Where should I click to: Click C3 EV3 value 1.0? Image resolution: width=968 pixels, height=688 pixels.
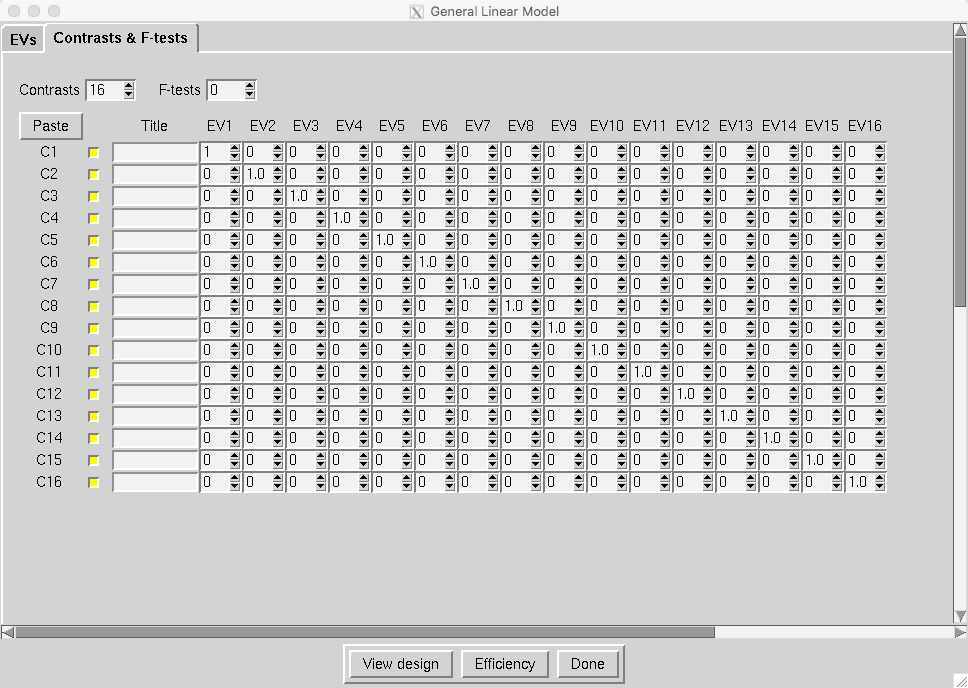[x=301, y=196]
